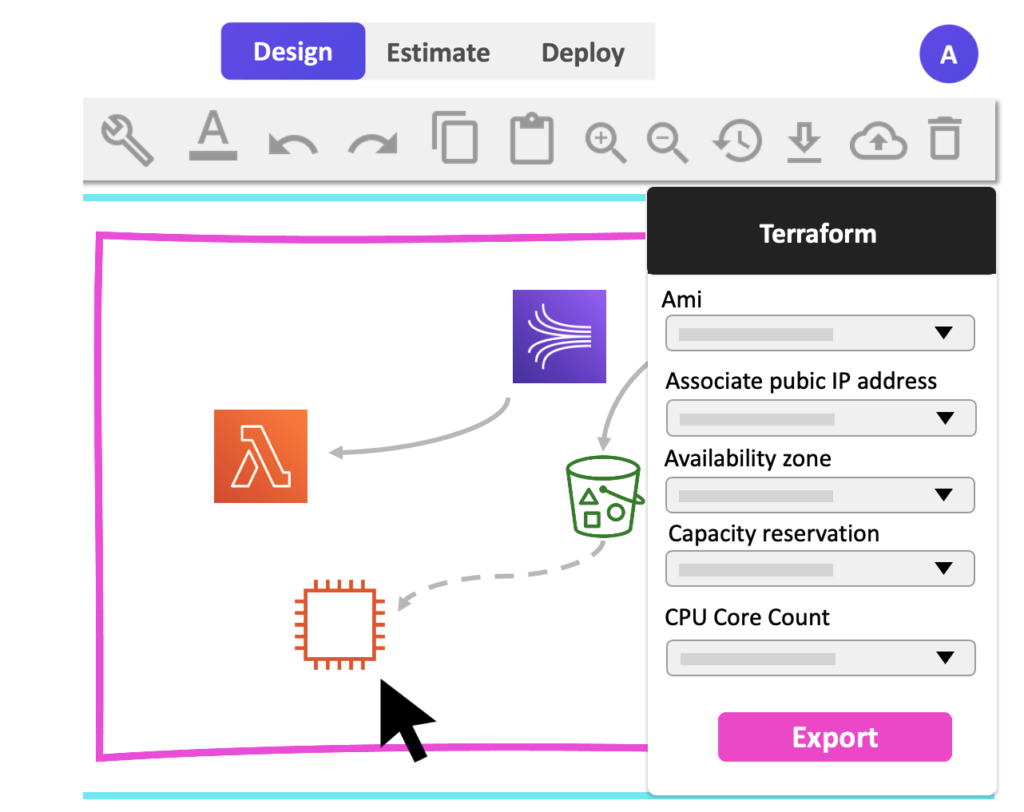Click the CPU Core Count label
Image resolution: width=1024 pixels, height=812 pixels.
pos(747,617)
